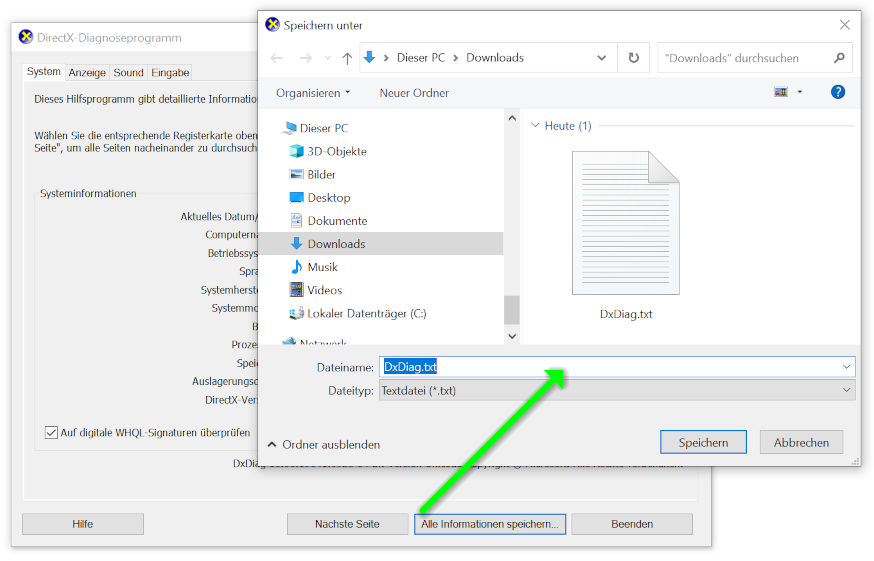Click the Beenden button in DirectX-Diagnoseprogramm
Image resolution: width=874 pixels, height=561 pixels.
point(632,524)
